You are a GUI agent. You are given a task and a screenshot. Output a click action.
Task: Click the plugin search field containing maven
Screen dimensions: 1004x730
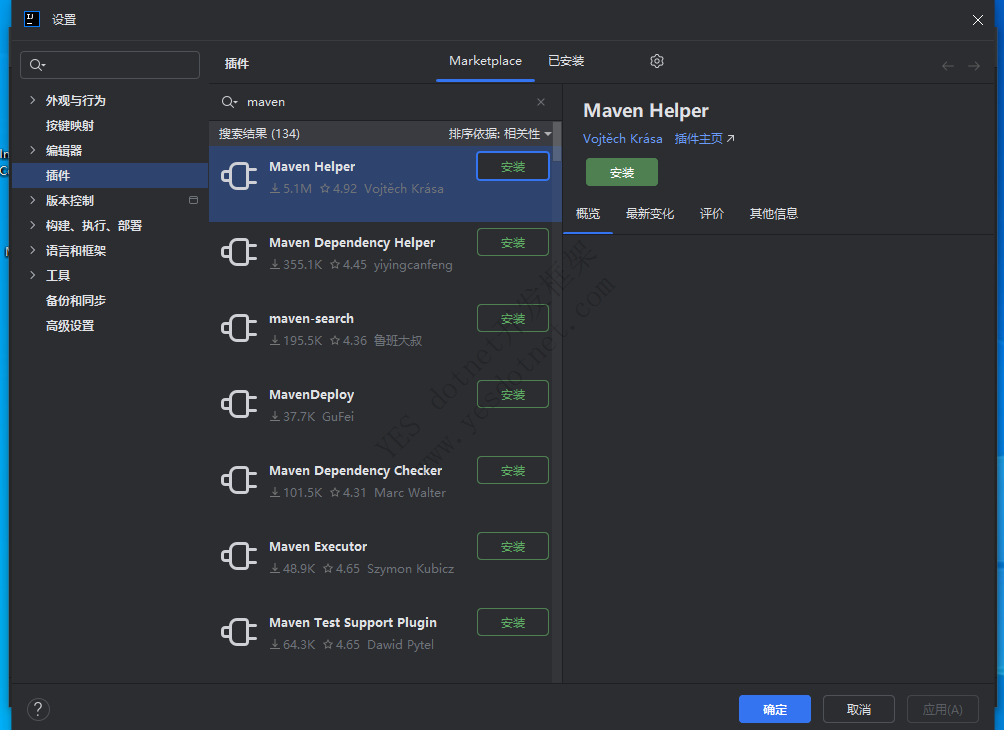click(385, 102)
